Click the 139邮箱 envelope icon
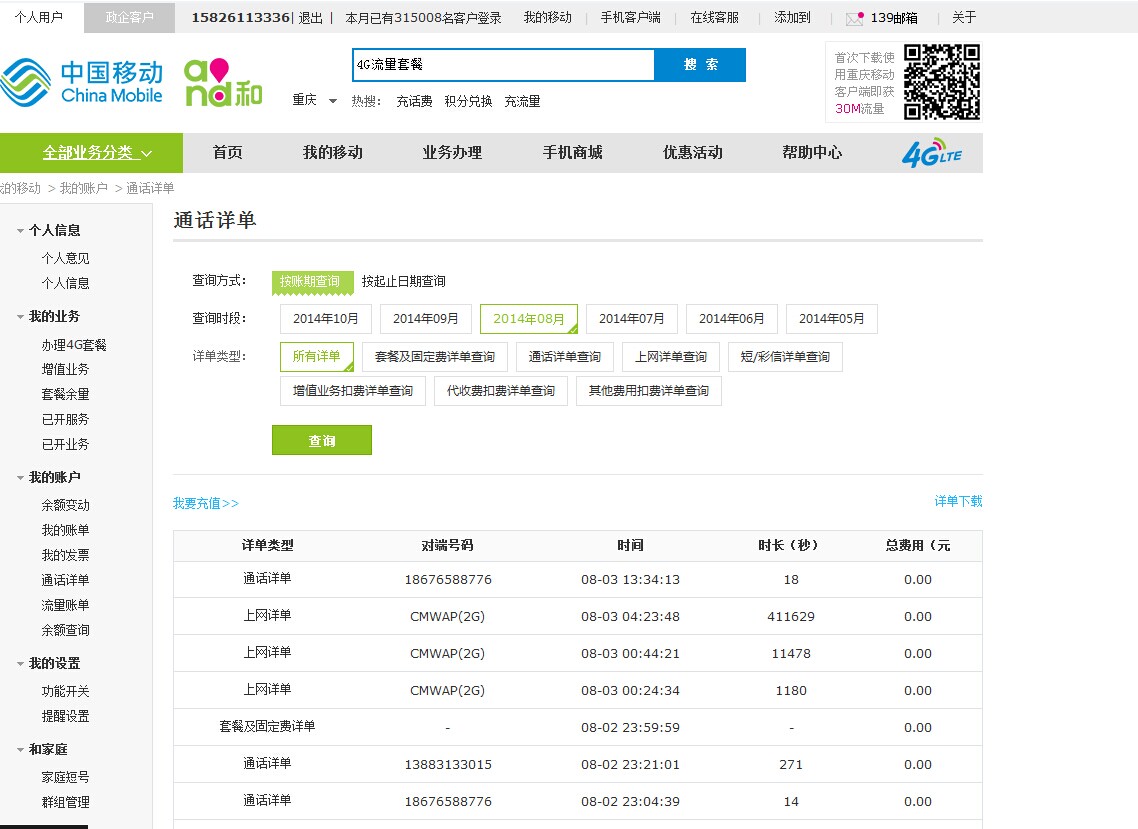Image resolution: width=1138 pixels, height=829 pixels. (x=854, y=18)
